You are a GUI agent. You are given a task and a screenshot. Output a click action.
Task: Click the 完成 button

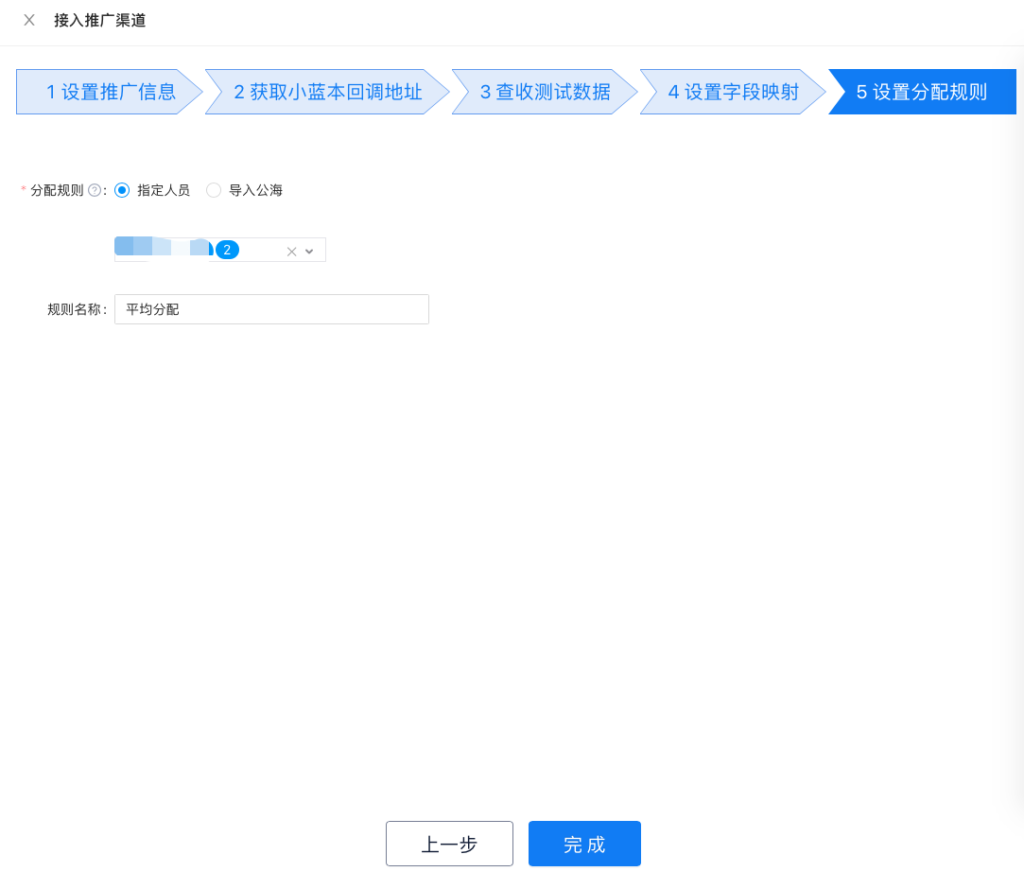584,844
